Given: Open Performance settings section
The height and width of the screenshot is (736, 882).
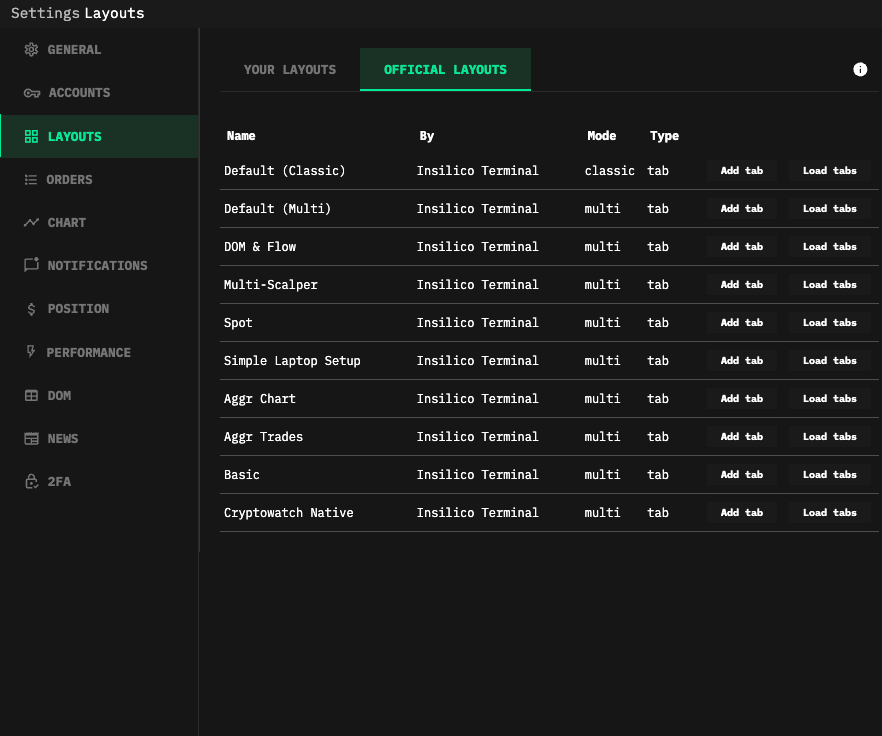Looking at the screenshot, I should click(x=99, y=352).
